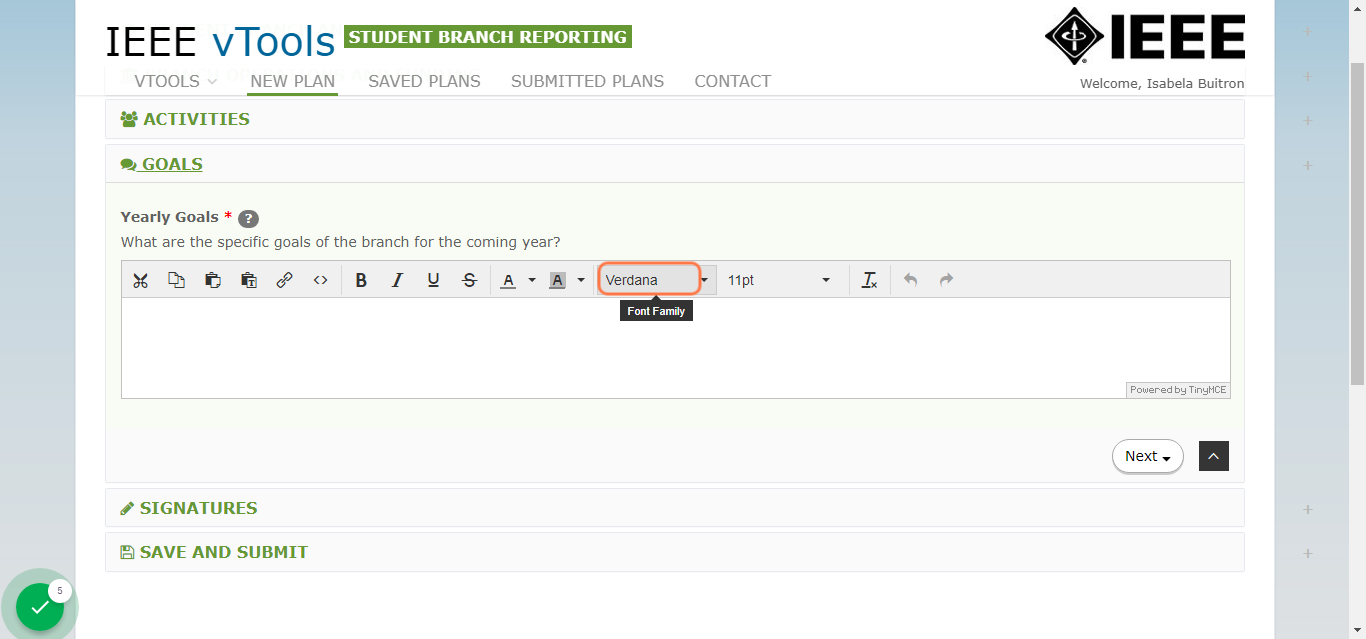1366x639 pixels.
Task: Open the Verdana font family dropdown
Action: point(656,280)
